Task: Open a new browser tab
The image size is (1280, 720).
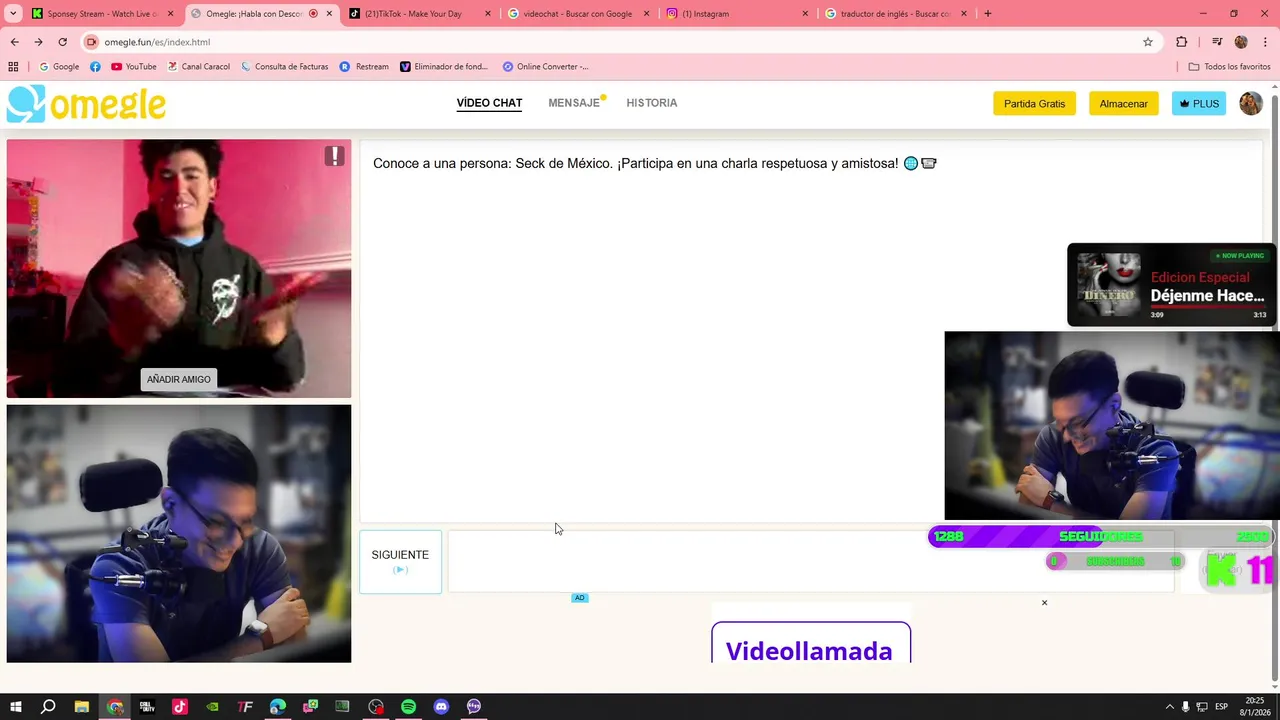Action: tap(988, 14)
